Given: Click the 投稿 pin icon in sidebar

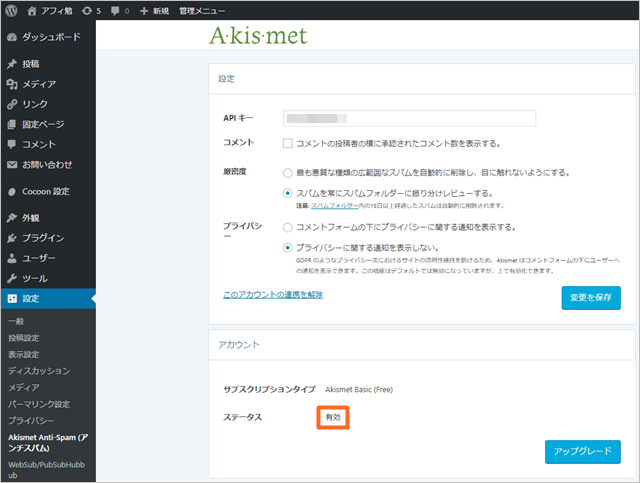Looking at the screenshot, I should pos(12,64).
